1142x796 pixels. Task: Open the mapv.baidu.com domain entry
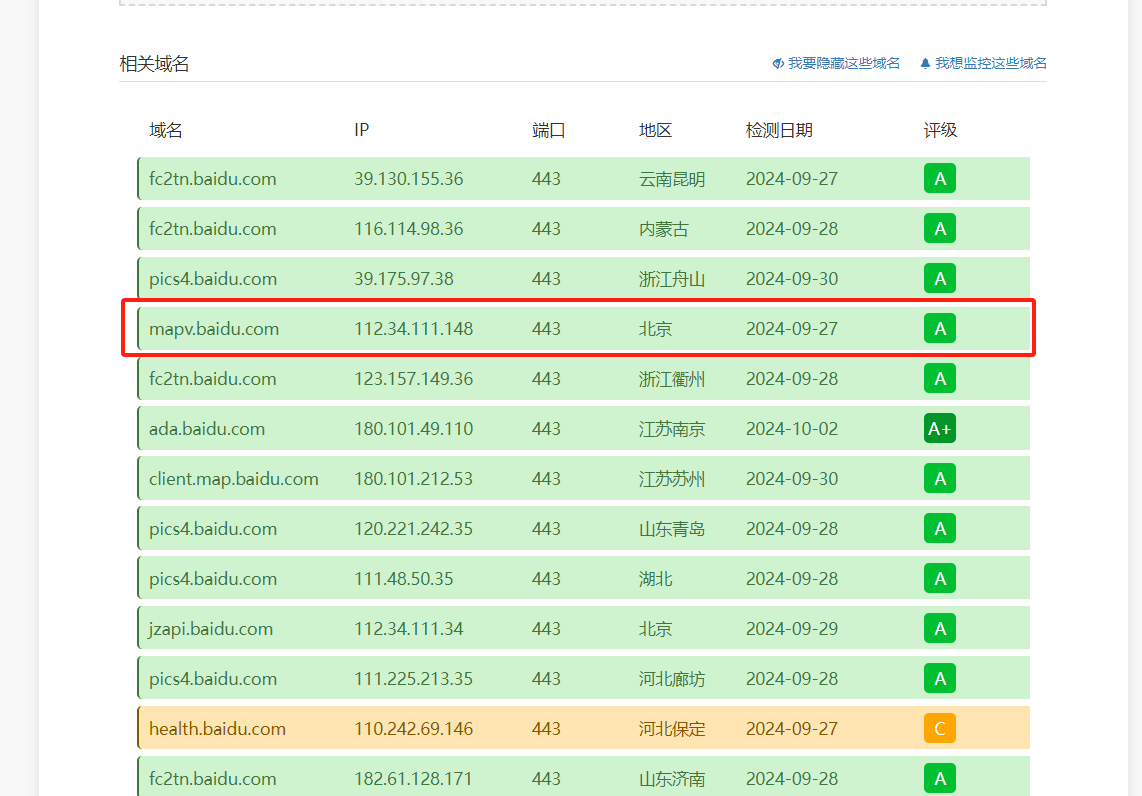(214, 329)
